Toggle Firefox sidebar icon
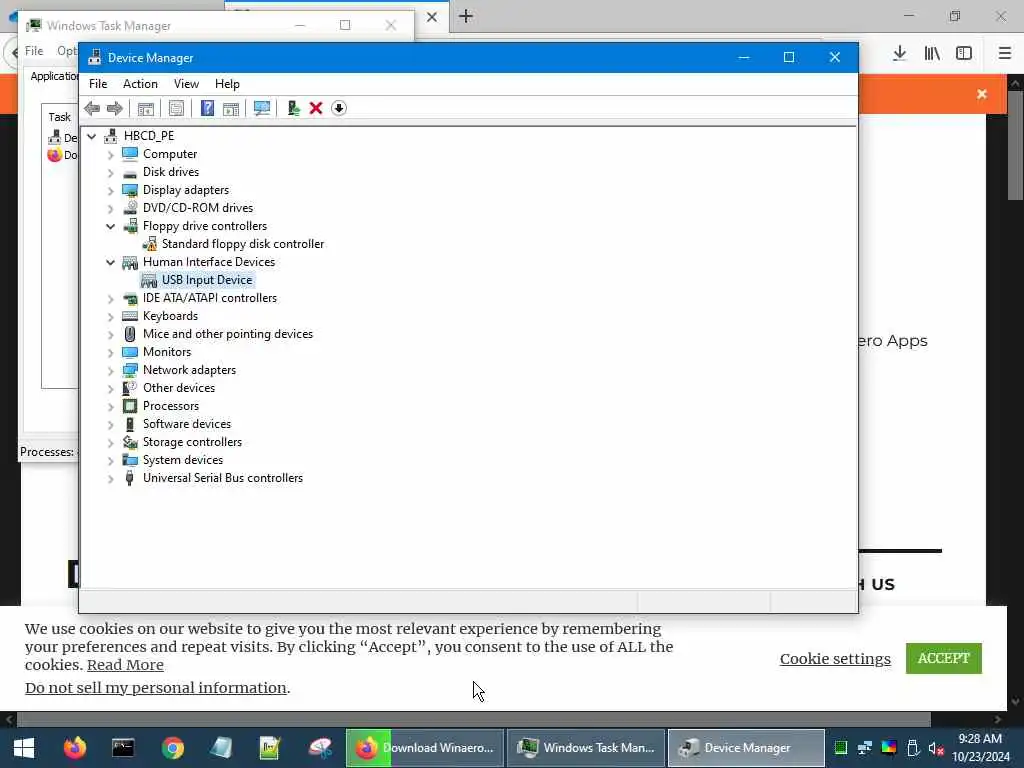This screenshot has width=1024, height=768. 964,53
